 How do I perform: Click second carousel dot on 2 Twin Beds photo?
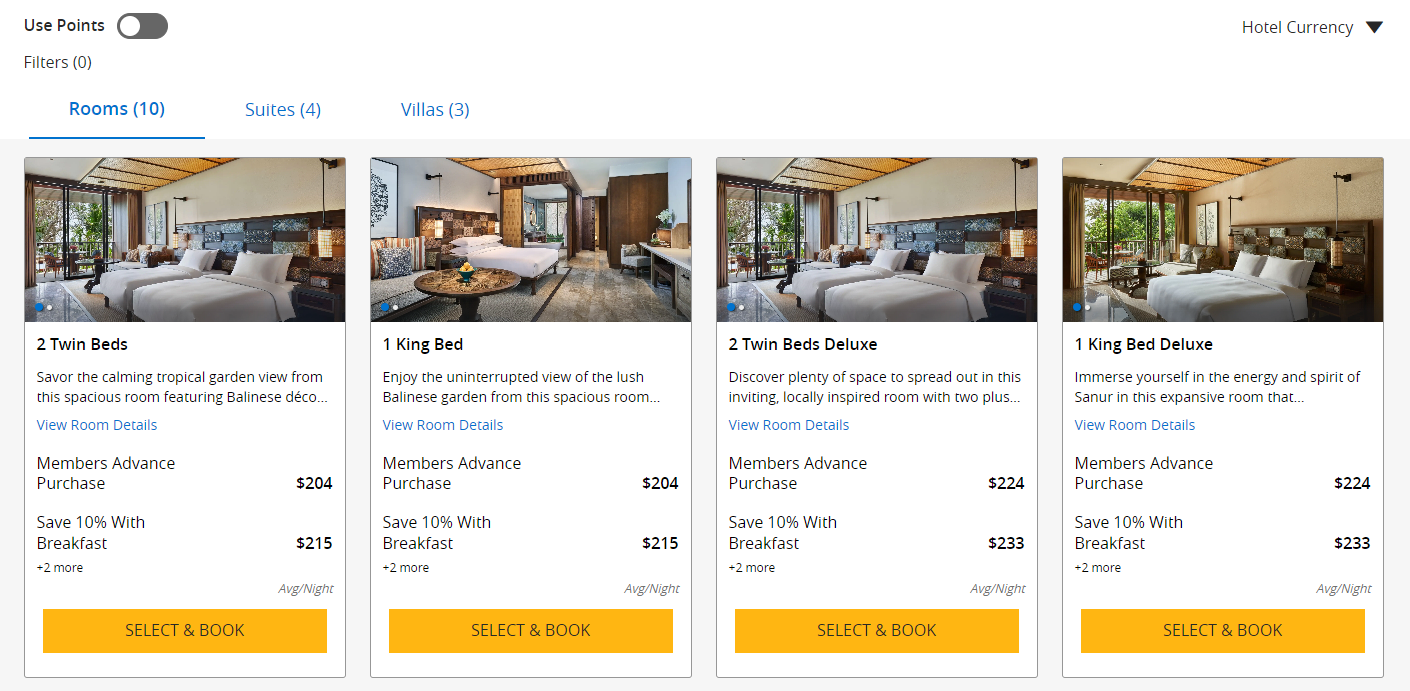tap(51, 307)
